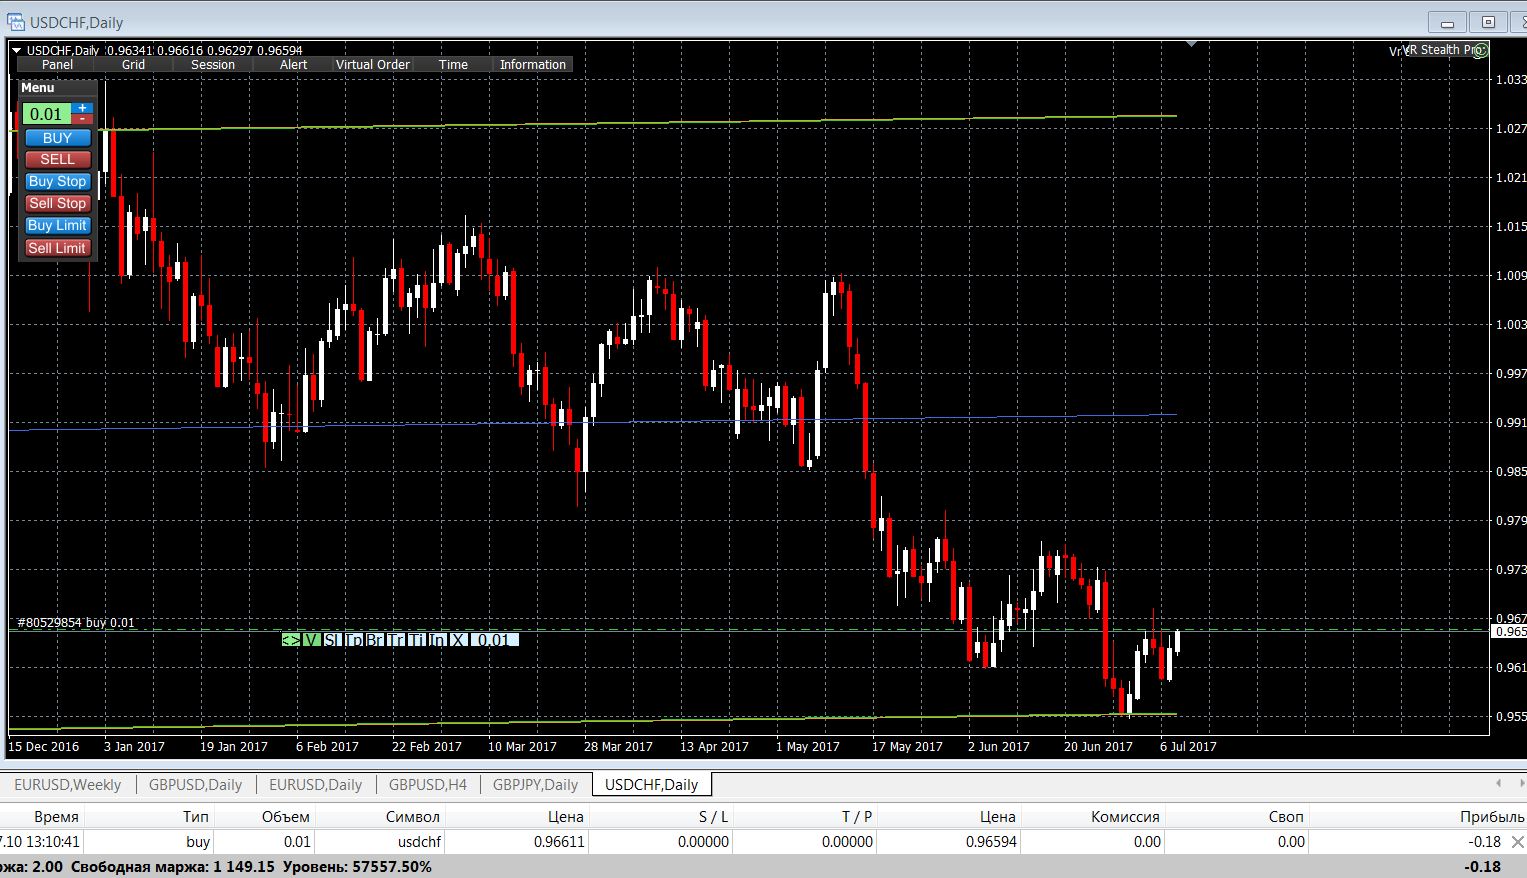Place a Buy Stop order
Viewport: 1527px width, 878px height.
pyautogui.click(x=57, y=182)
